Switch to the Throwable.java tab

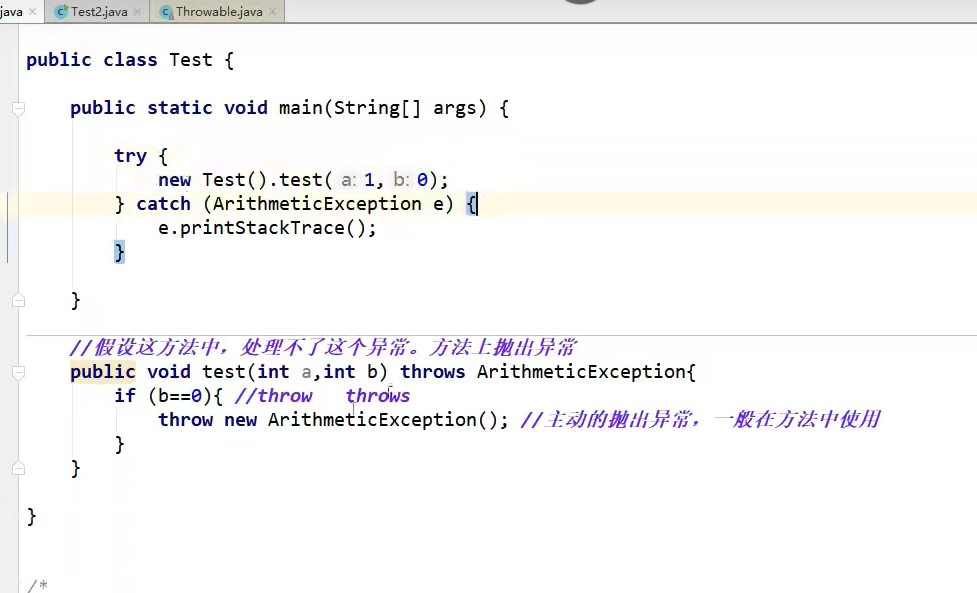tap(219, 11)
